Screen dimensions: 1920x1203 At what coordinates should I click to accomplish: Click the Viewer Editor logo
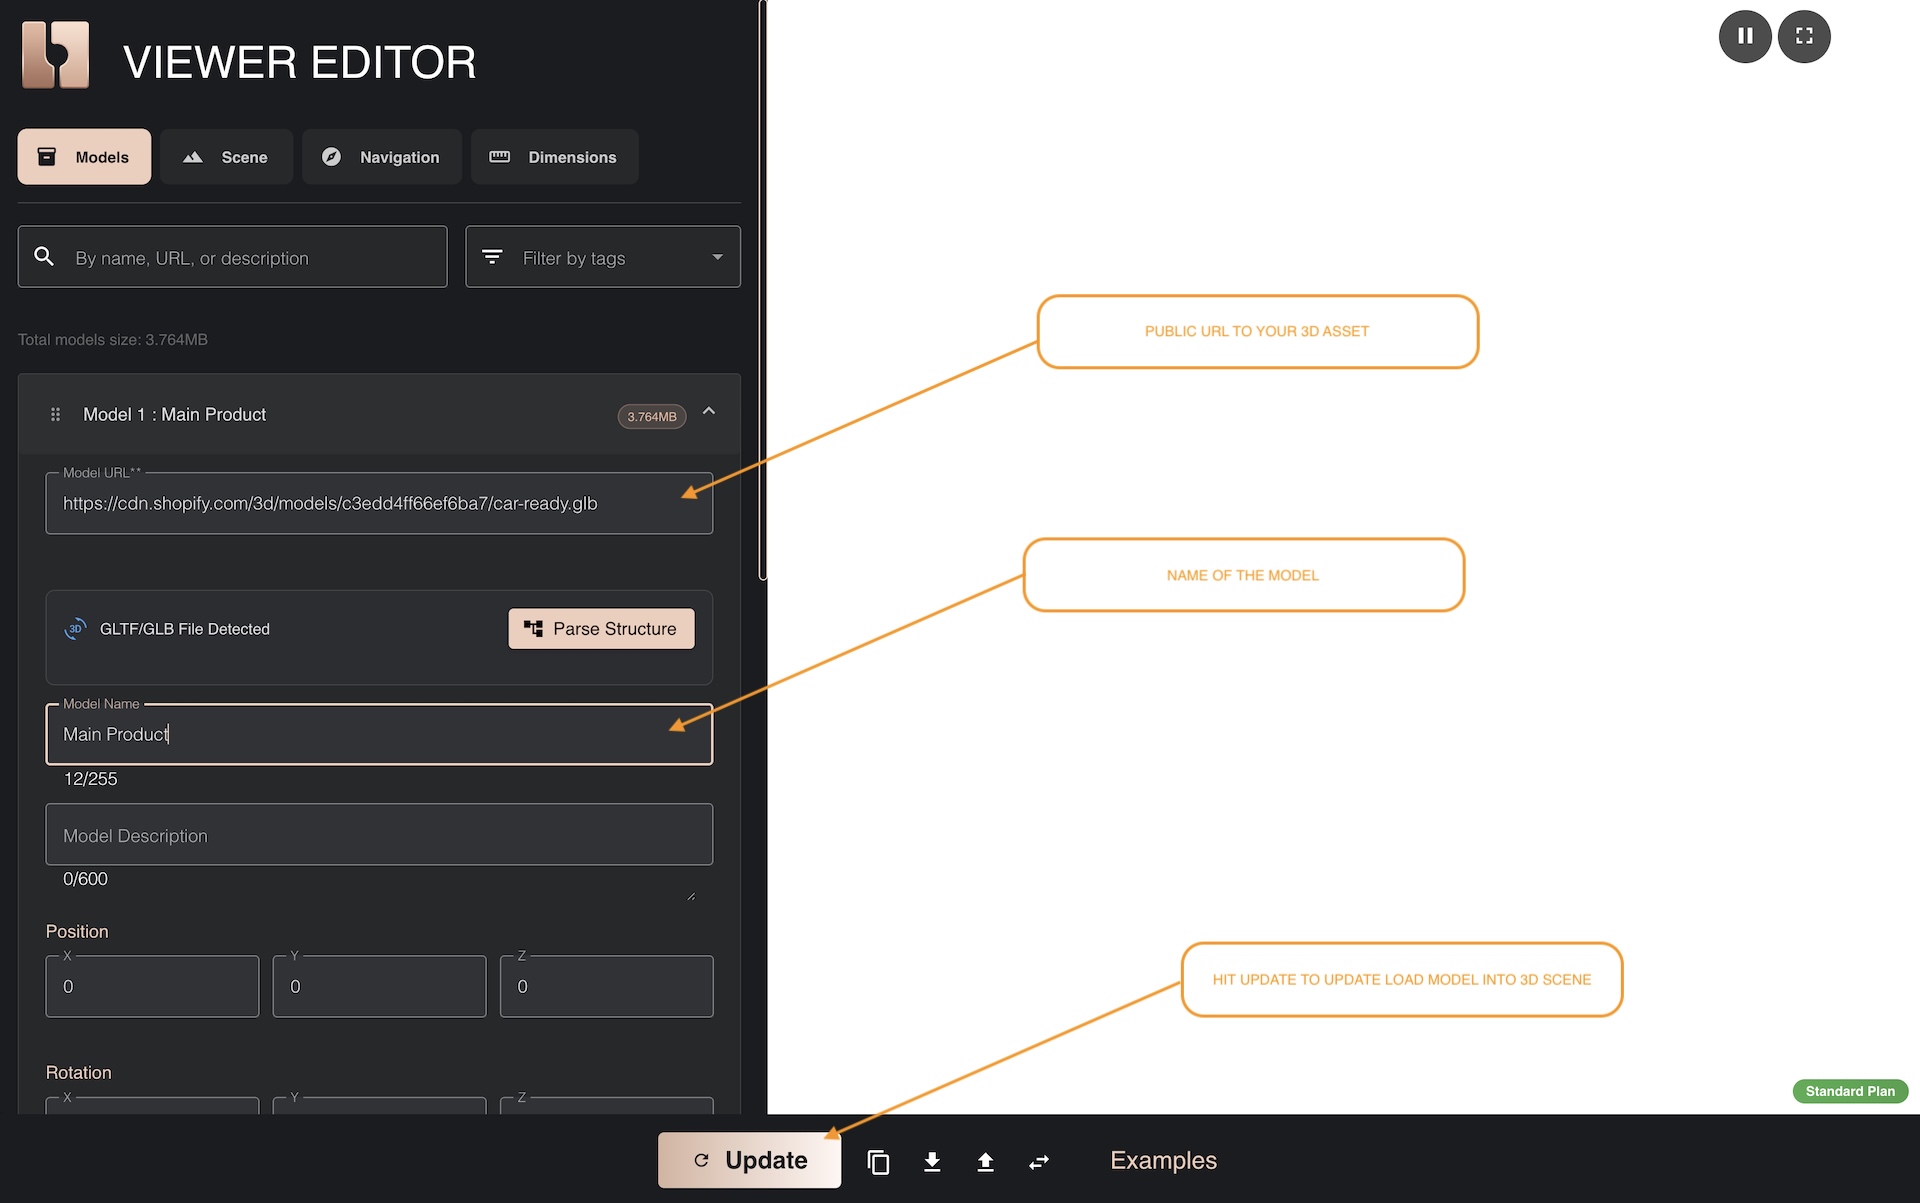point(55,55)
